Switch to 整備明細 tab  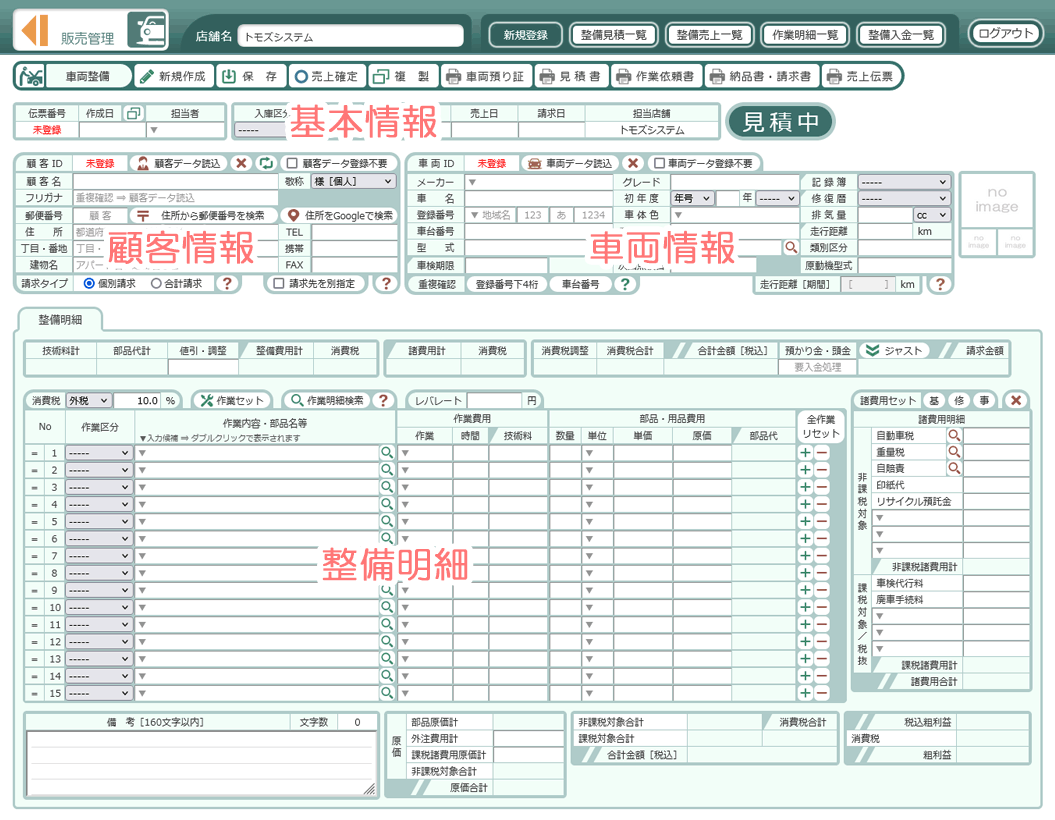click(x=61, y=320)
